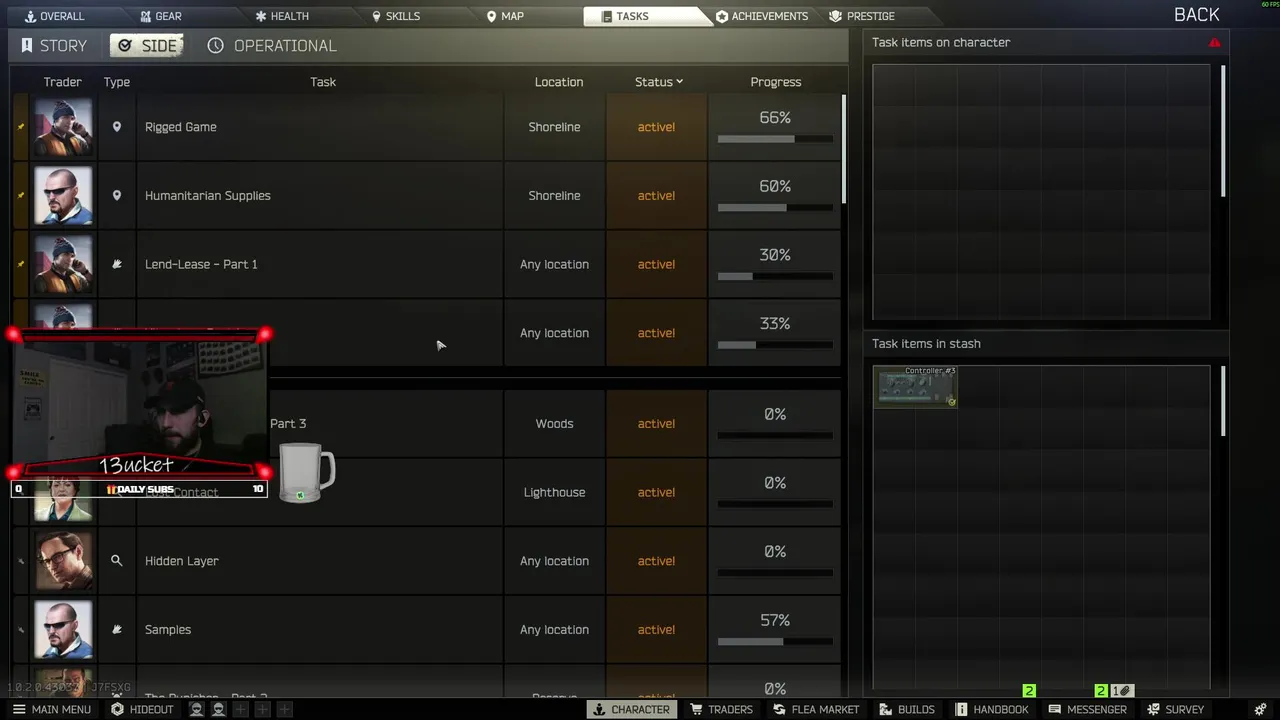Image resolution: width=1280 pixels, height=720 pixels.
Task: Toggle pin marker on Lend-Lease Part 1
Action: tap(21, 264)
